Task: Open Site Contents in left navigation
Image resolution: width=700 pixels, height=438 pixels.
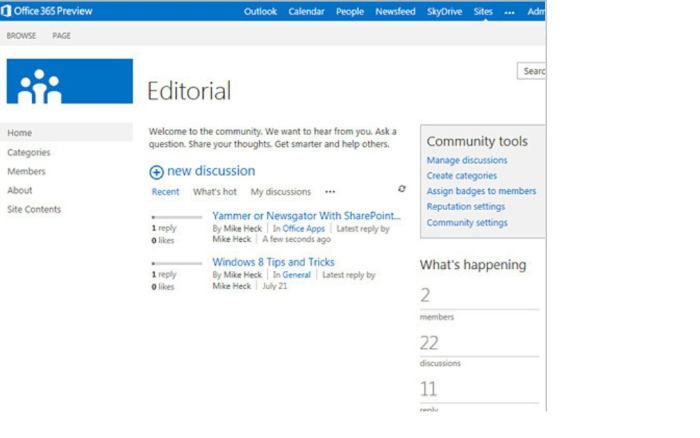Action: 34,209
